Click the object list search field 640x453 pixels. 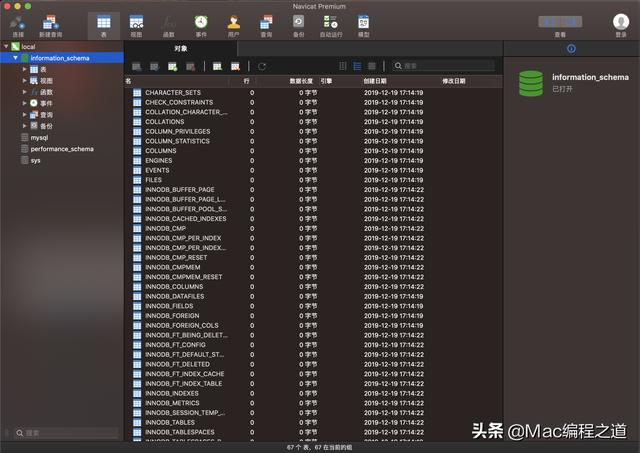pyautogui.click(x=444, y=66)
